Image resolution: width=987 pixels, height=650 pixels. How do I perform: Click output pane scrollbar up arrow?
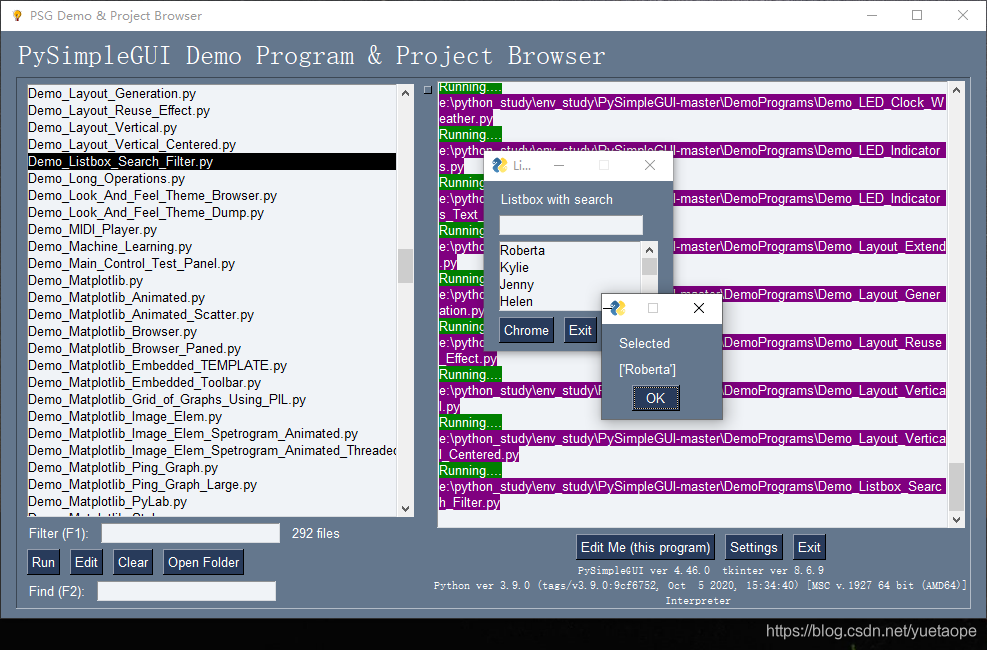pos(956,90)
